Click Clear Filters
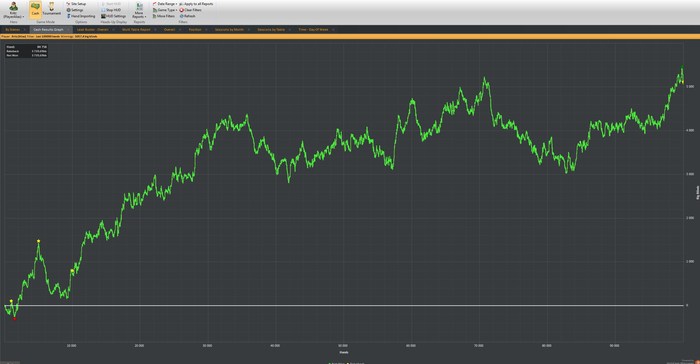Viewport: 700px width, 364px height. [x=191, y=10]
